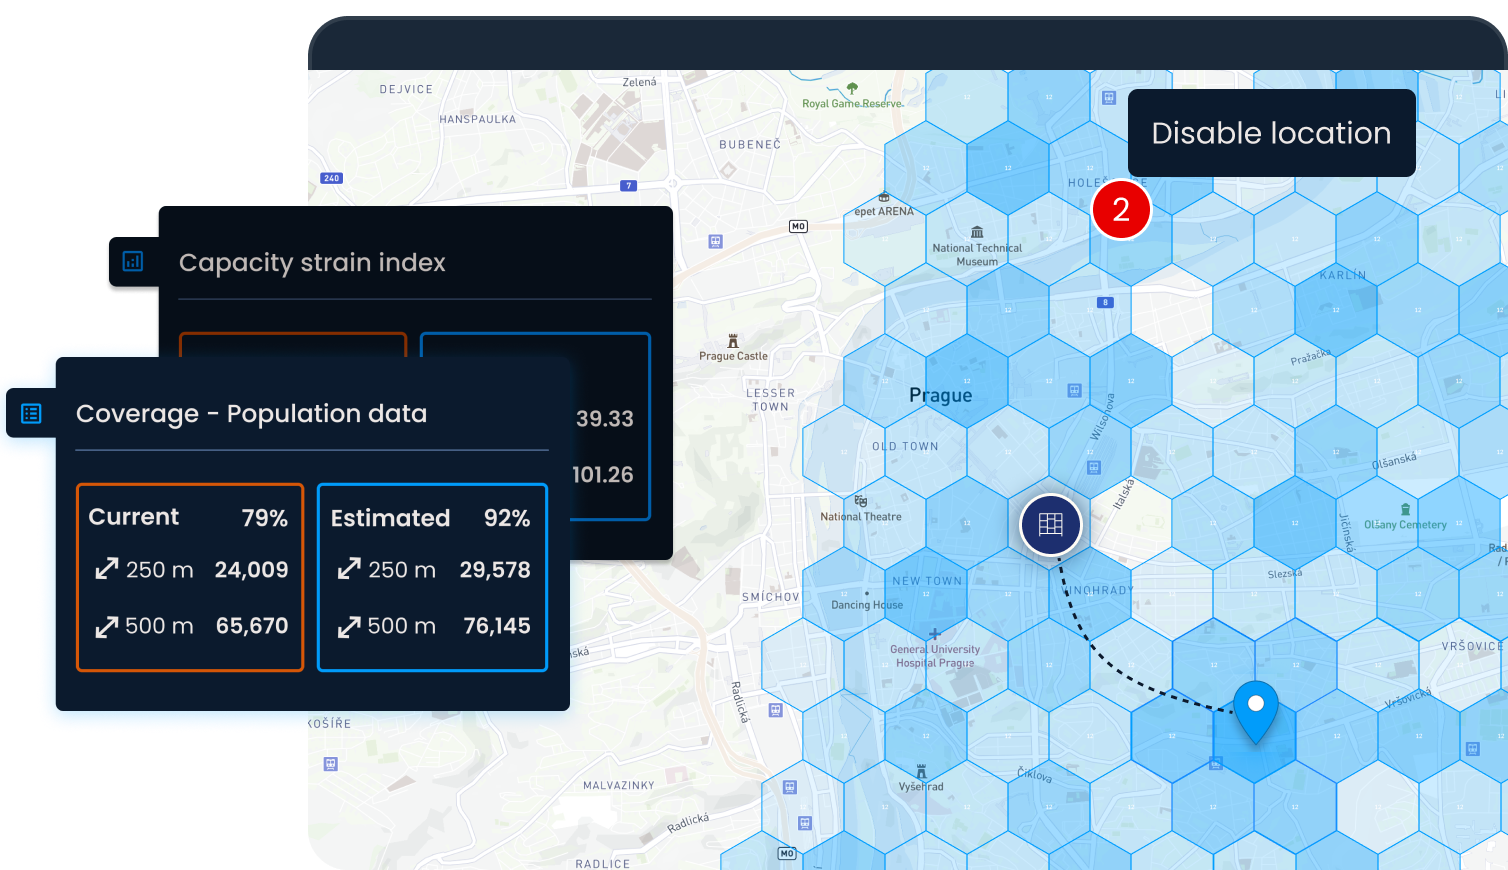Screen dimensions: 1508x870
Task: Click the SMÍCHOV district label
Action: (770, 597)
